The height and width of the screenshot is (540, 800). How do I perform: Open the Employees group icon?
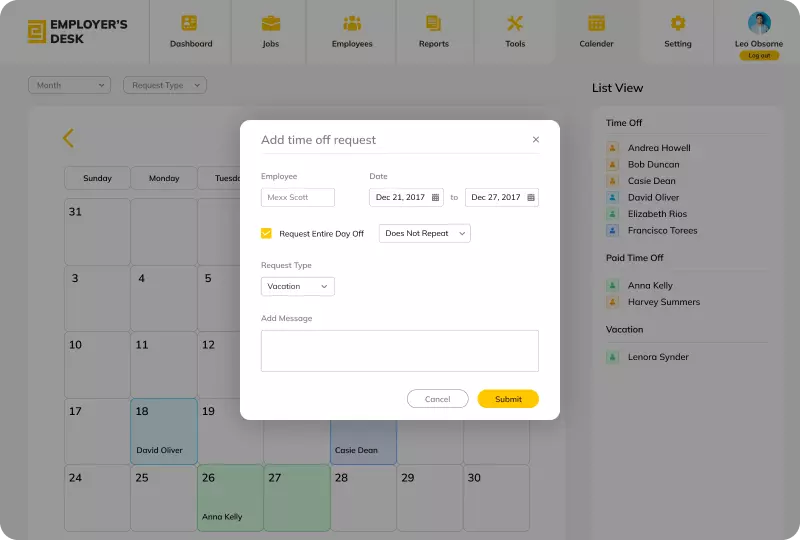[352, 24]
